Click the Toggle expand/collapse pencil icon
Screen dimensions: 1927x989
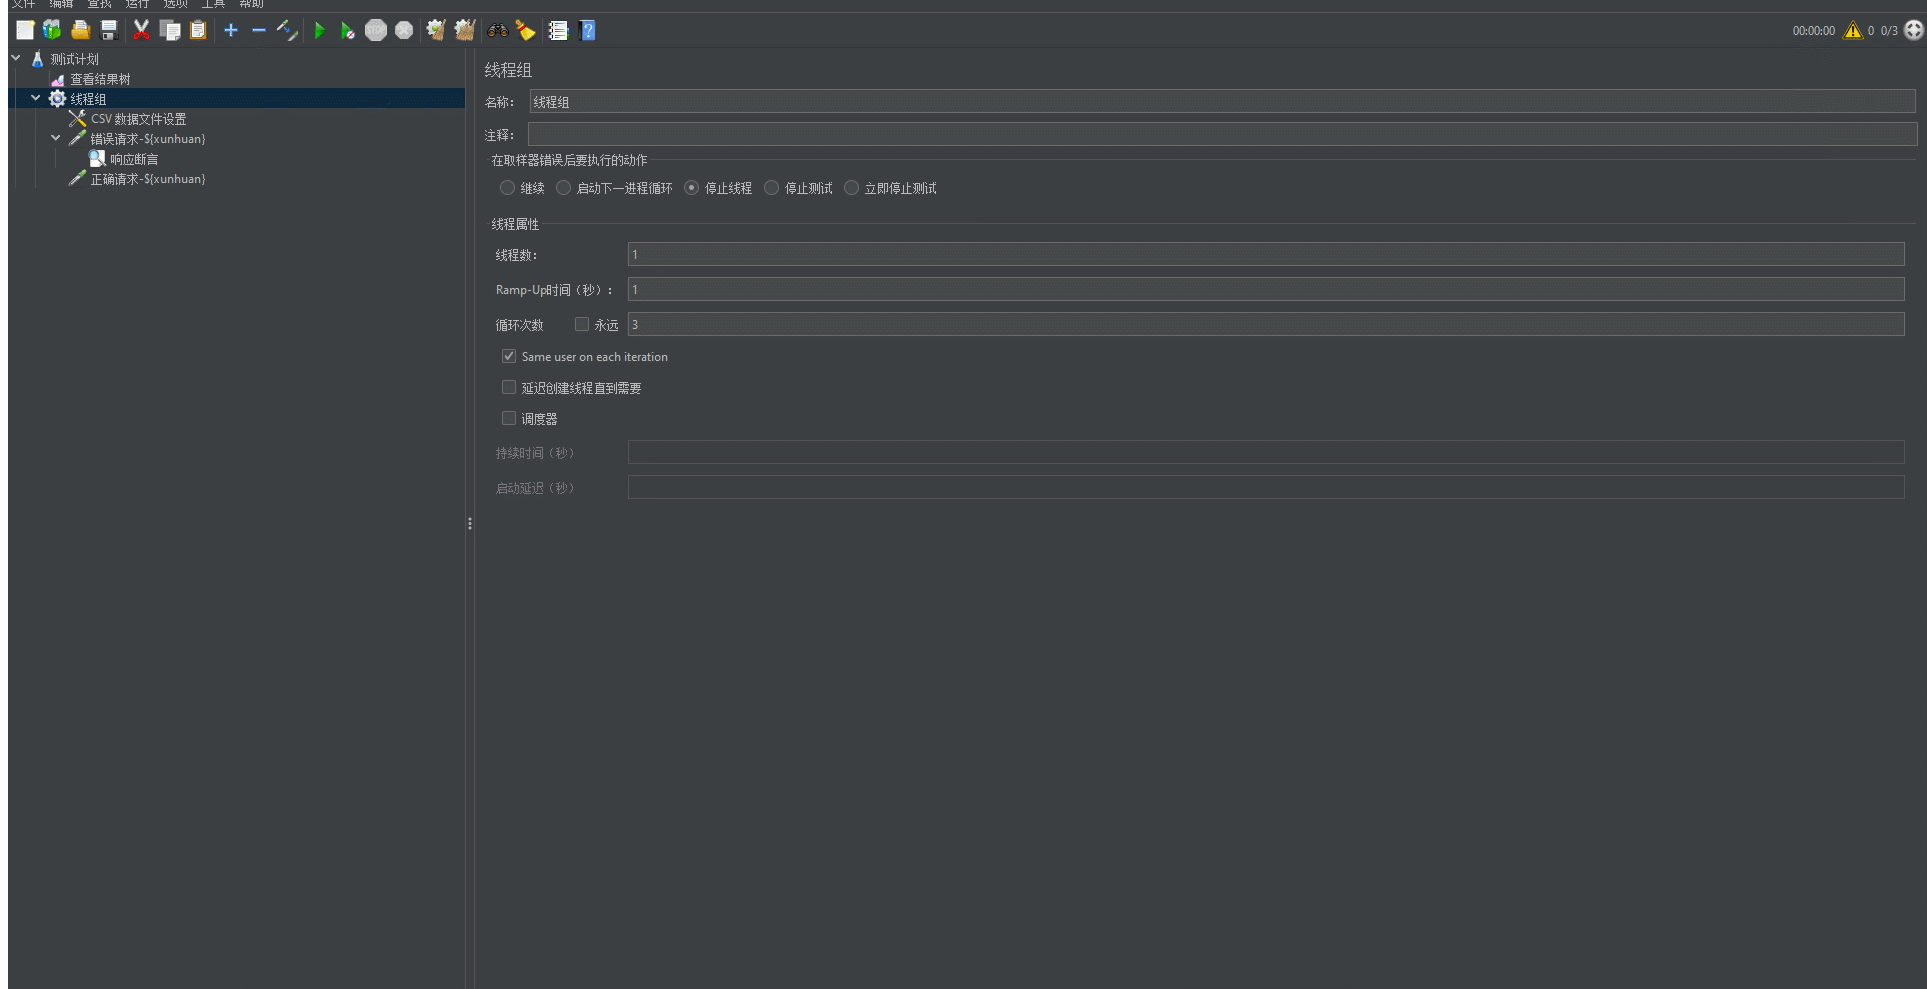point(287,31)
